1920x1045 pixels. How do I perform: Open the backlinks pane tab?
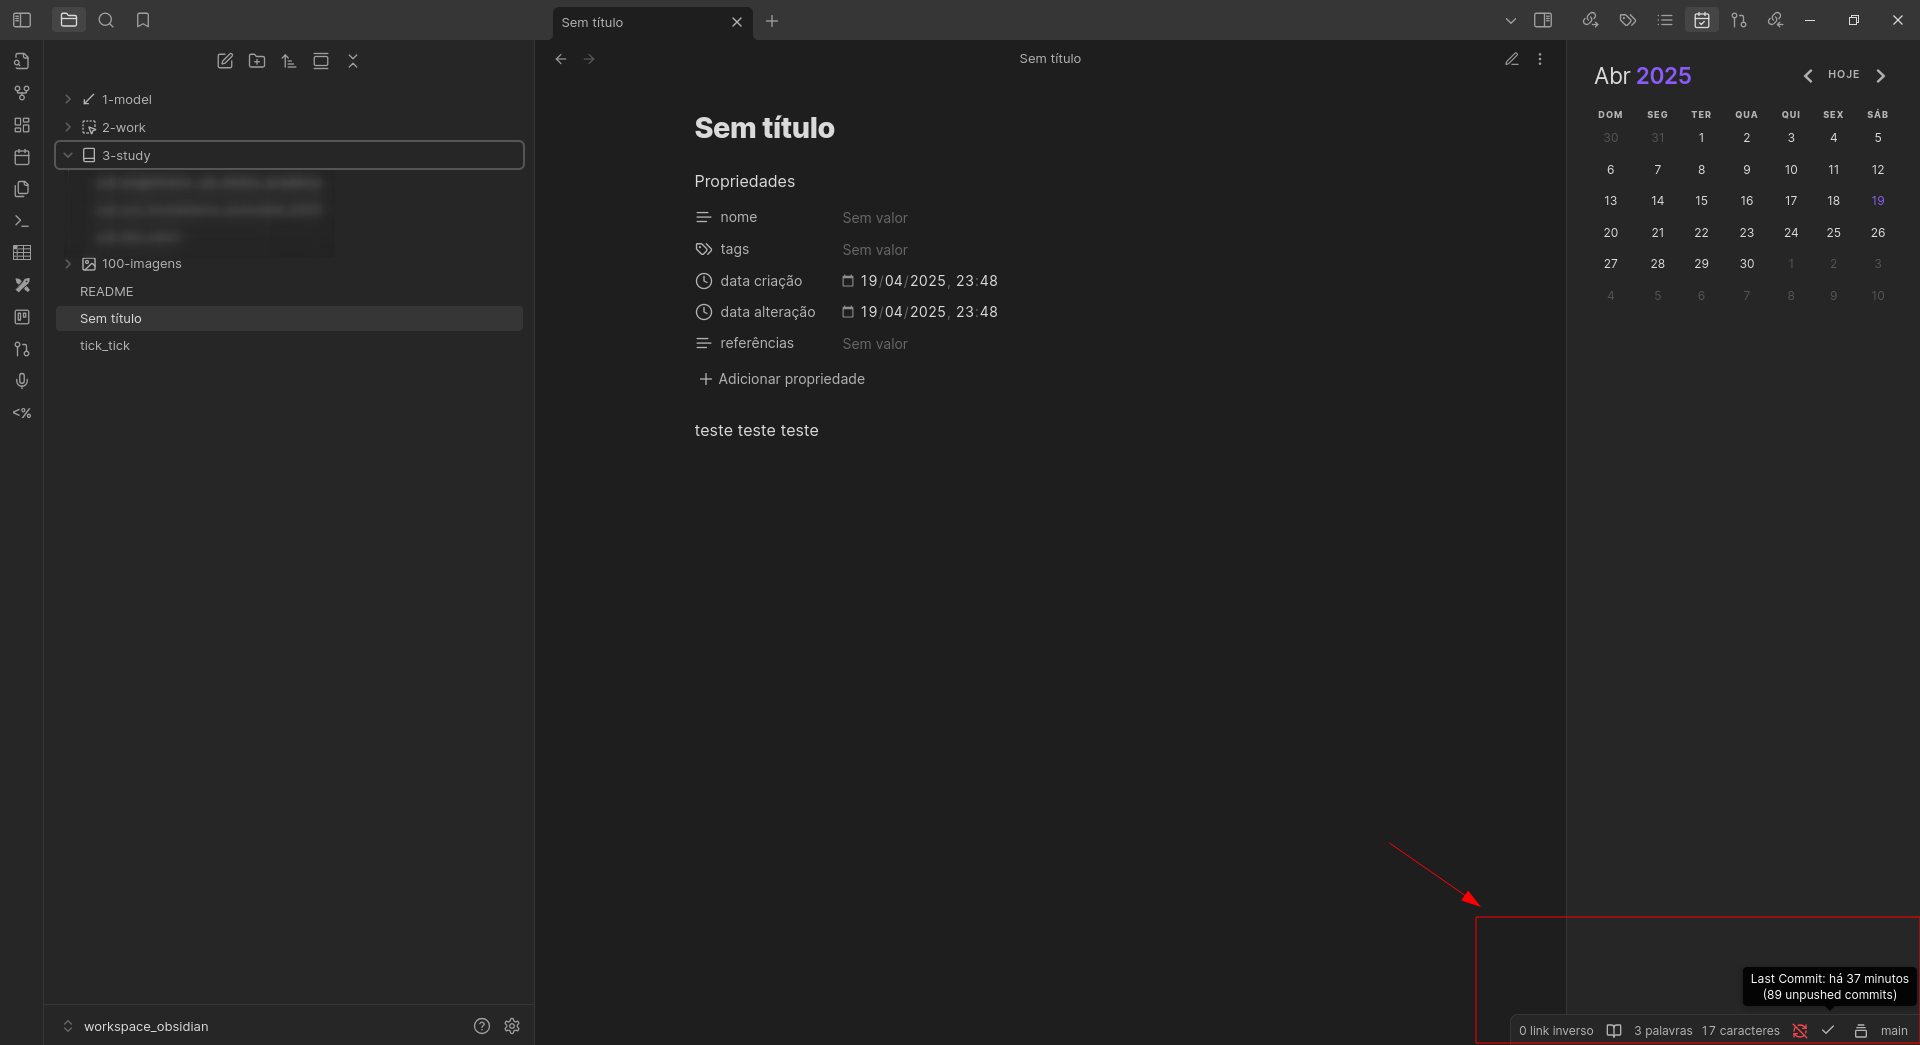(1776, 20)
